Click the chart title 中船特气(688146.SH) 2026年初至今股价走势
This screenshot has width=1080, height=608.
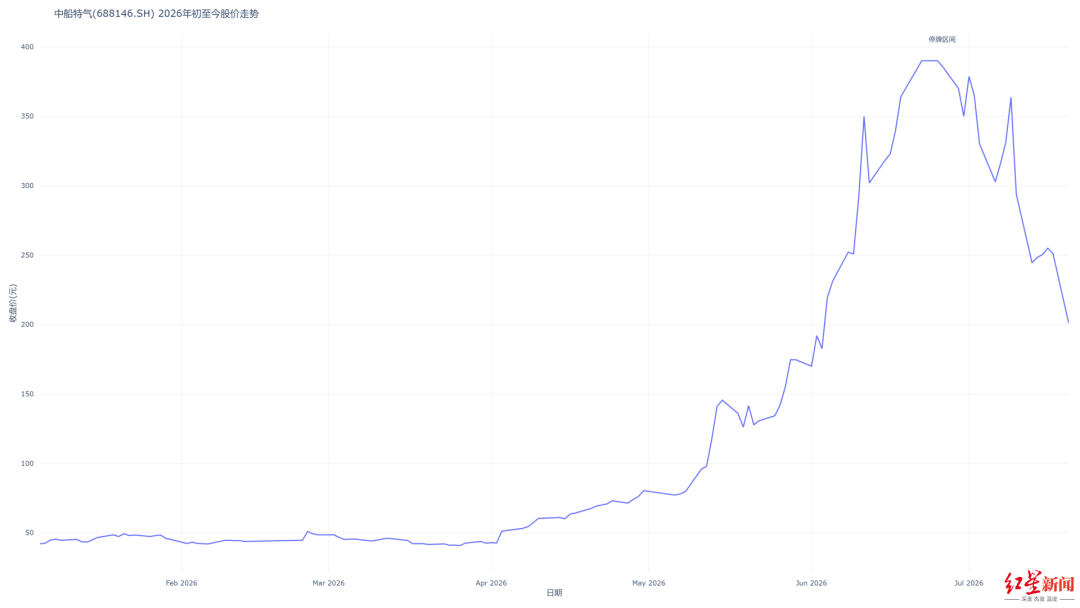click(156, 14)
